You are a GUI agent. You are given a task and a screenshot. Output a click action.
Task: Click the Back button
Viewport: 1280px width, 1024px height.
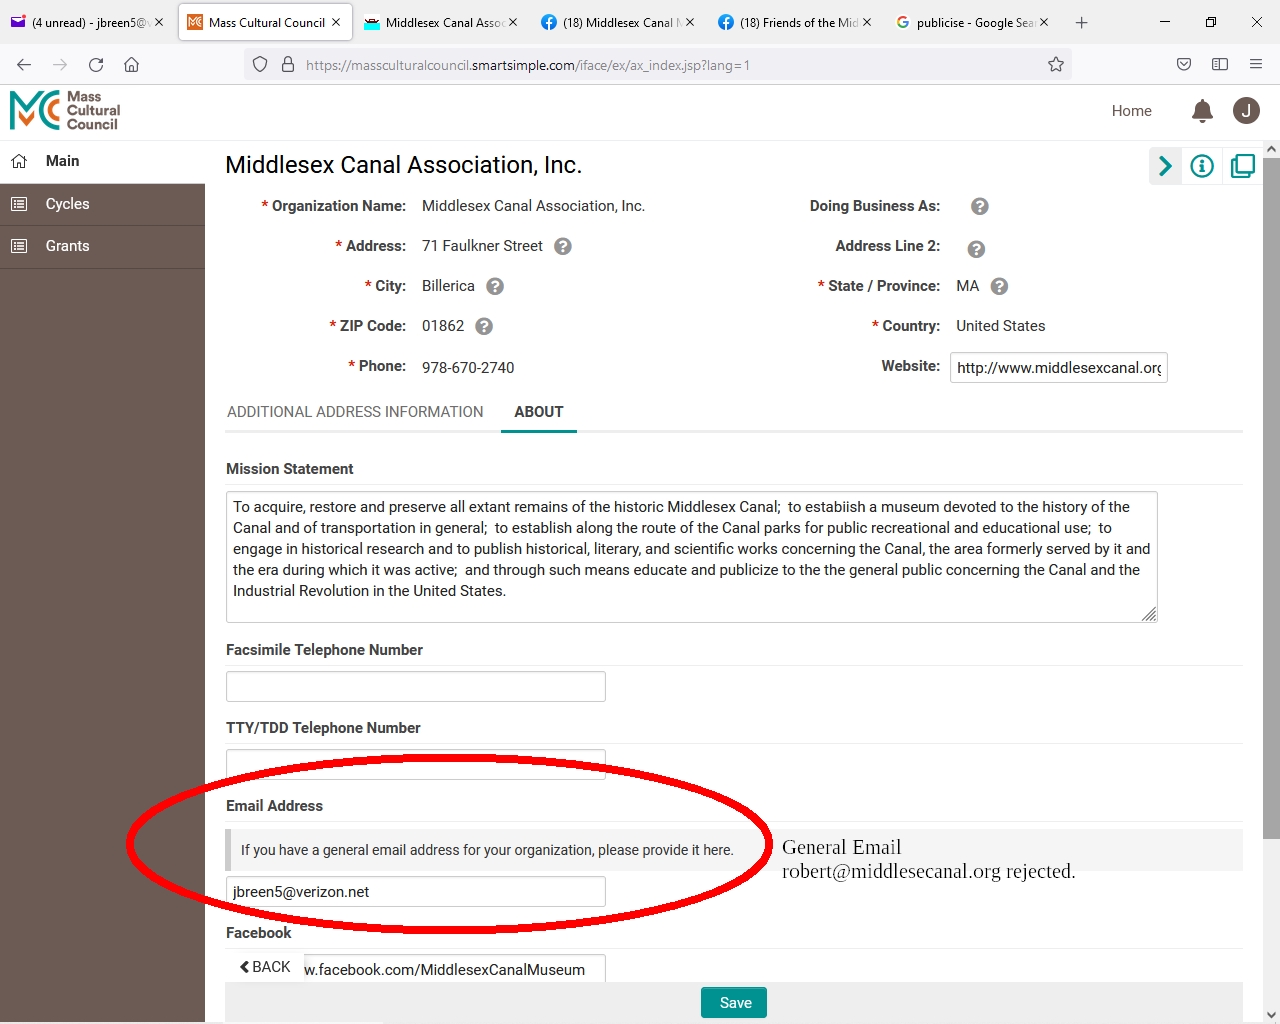pos(266,967)
